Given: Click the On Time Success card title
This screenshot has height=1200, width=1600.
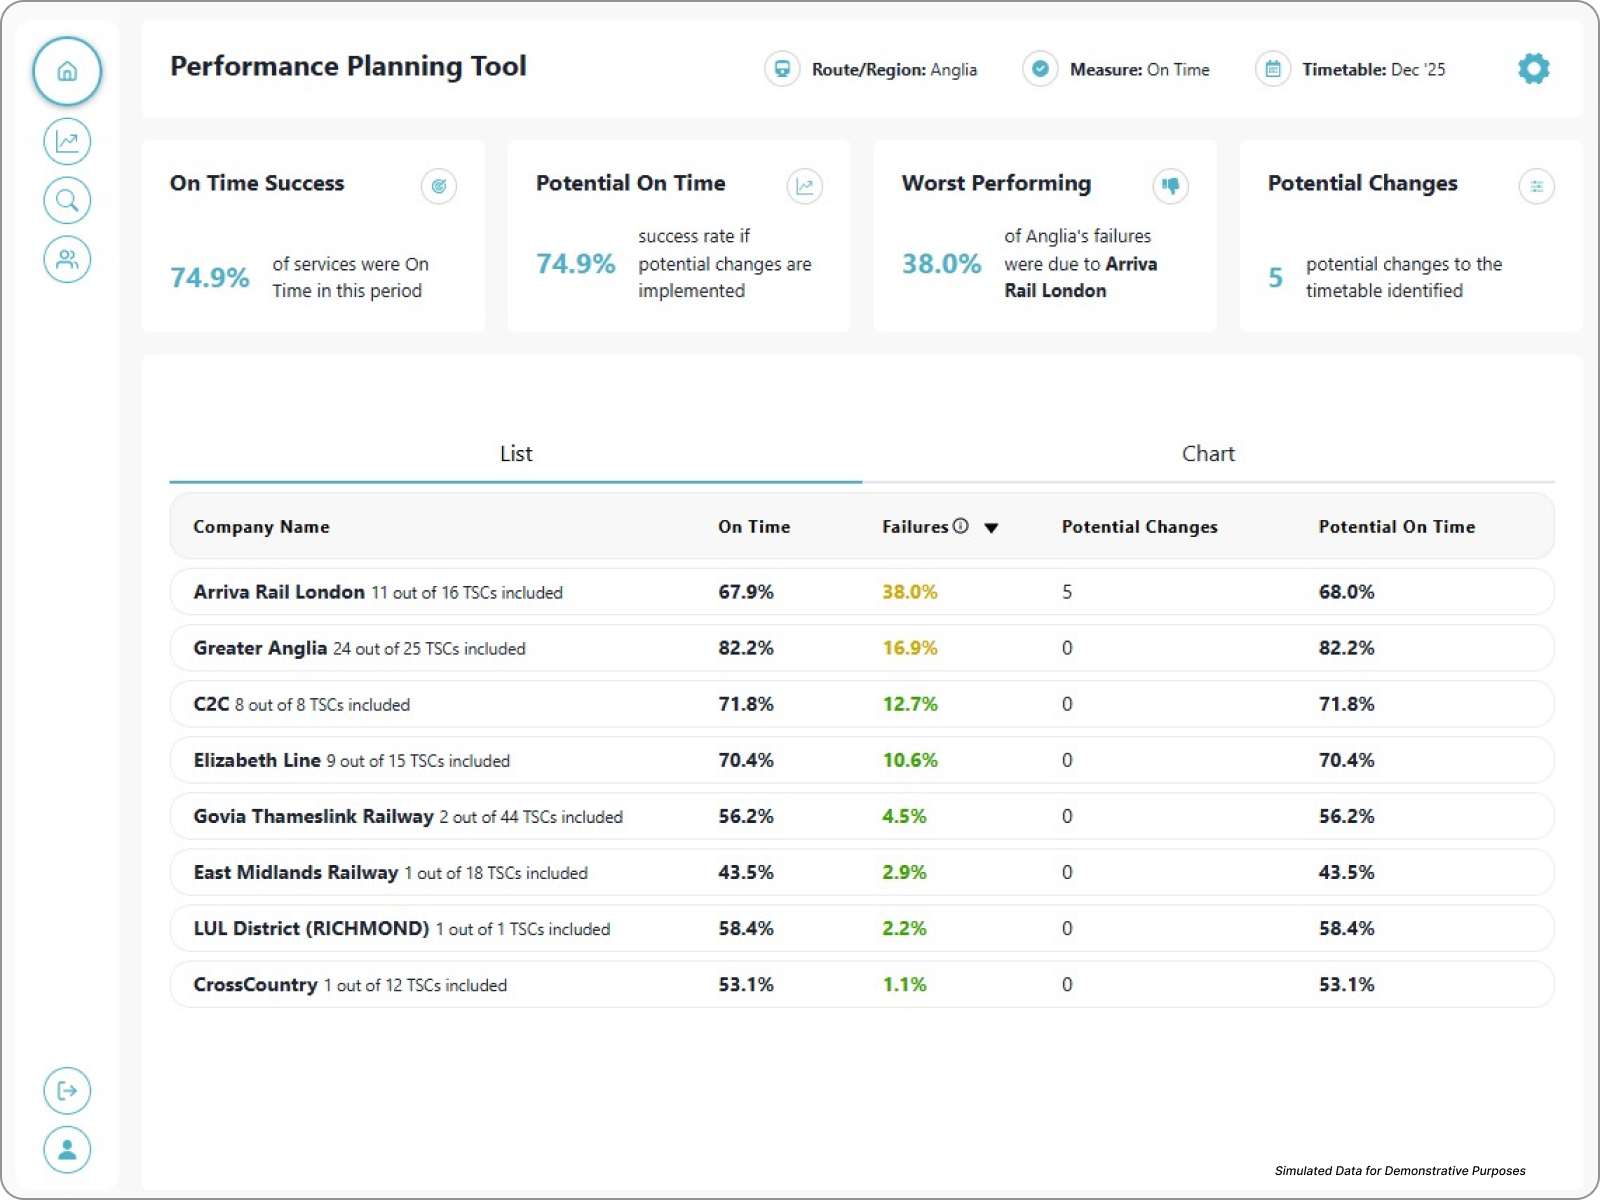Looking at the screenshot, I should point(257,183).
